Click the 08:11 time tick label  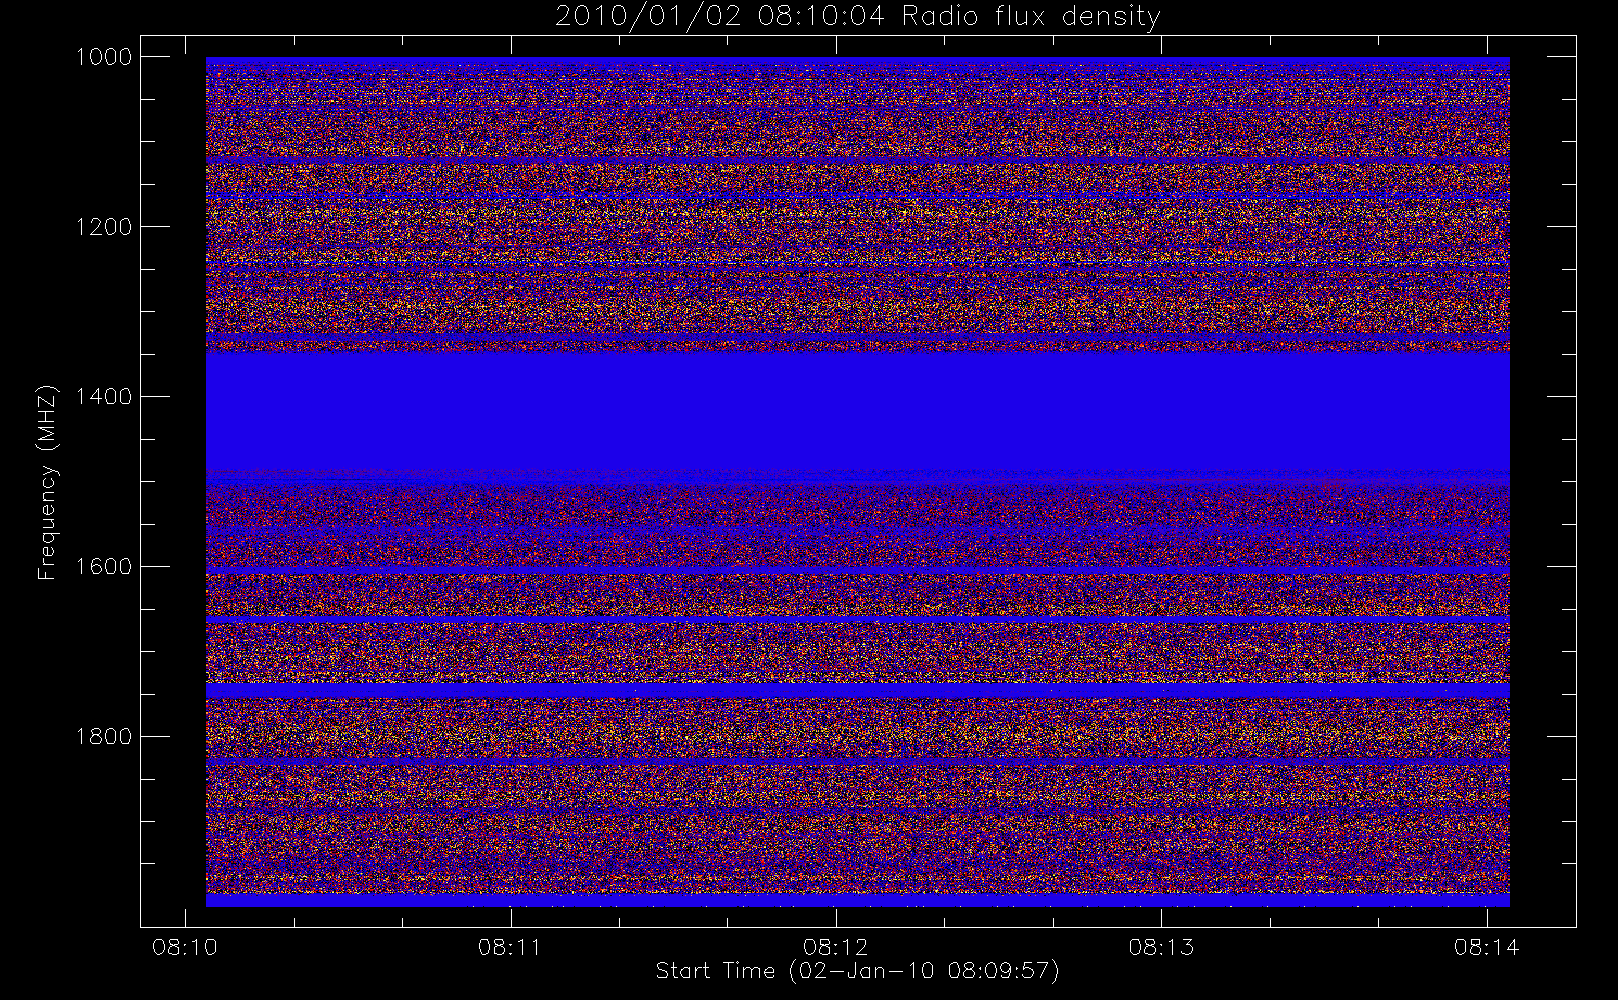point(510,947)
